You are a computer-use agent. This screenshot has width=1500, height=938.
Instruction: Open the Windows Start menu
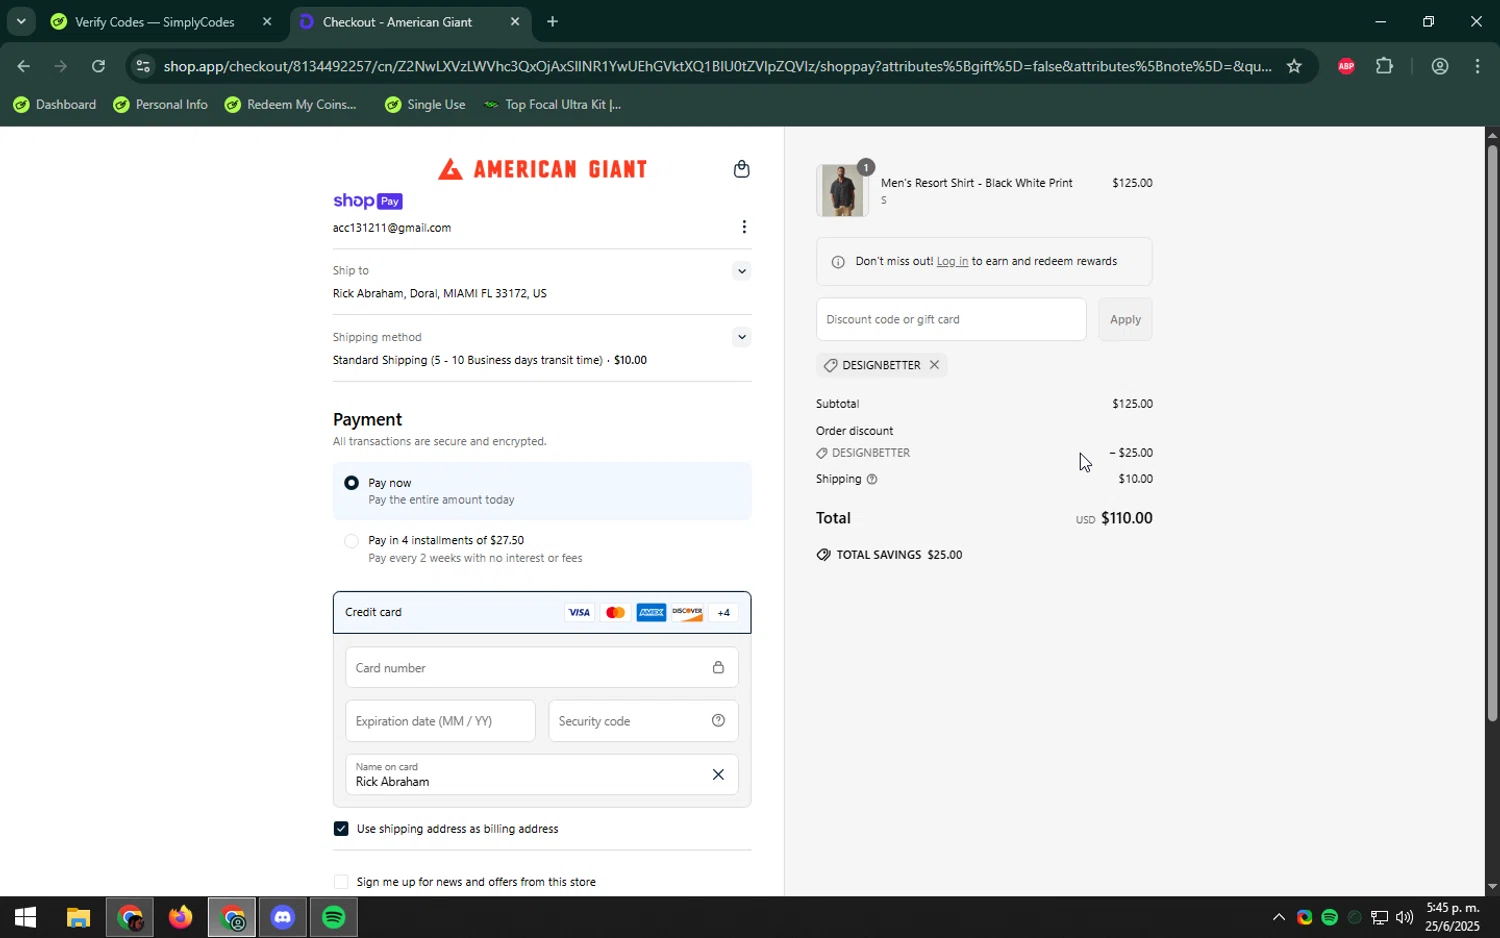(x=25, y=917)
